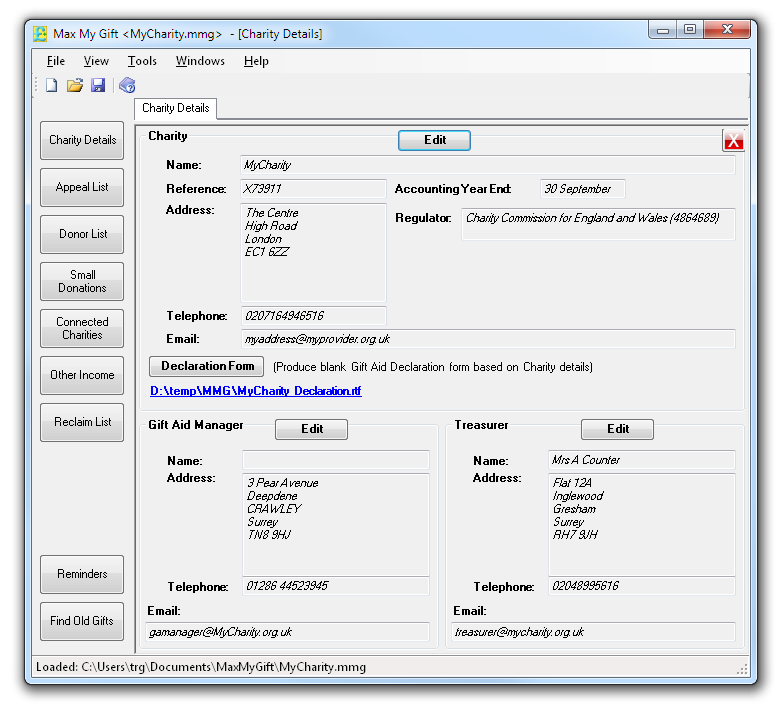Click the red X close panel icon
This screenshot has height=705, width=783.
733,141
